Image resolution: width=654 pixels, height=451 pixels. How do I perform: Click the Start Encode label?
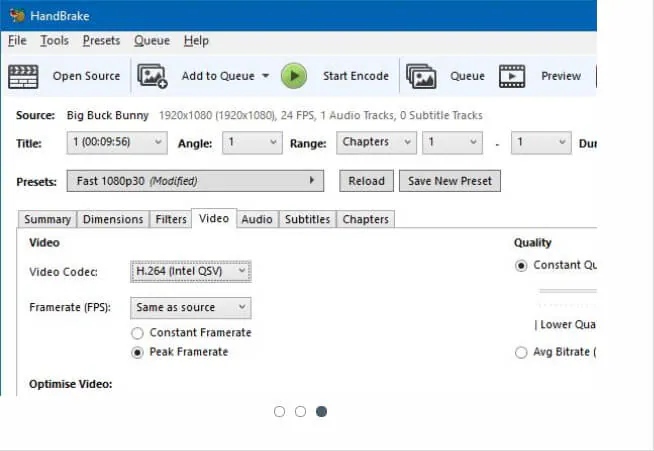tap(356, 76)
